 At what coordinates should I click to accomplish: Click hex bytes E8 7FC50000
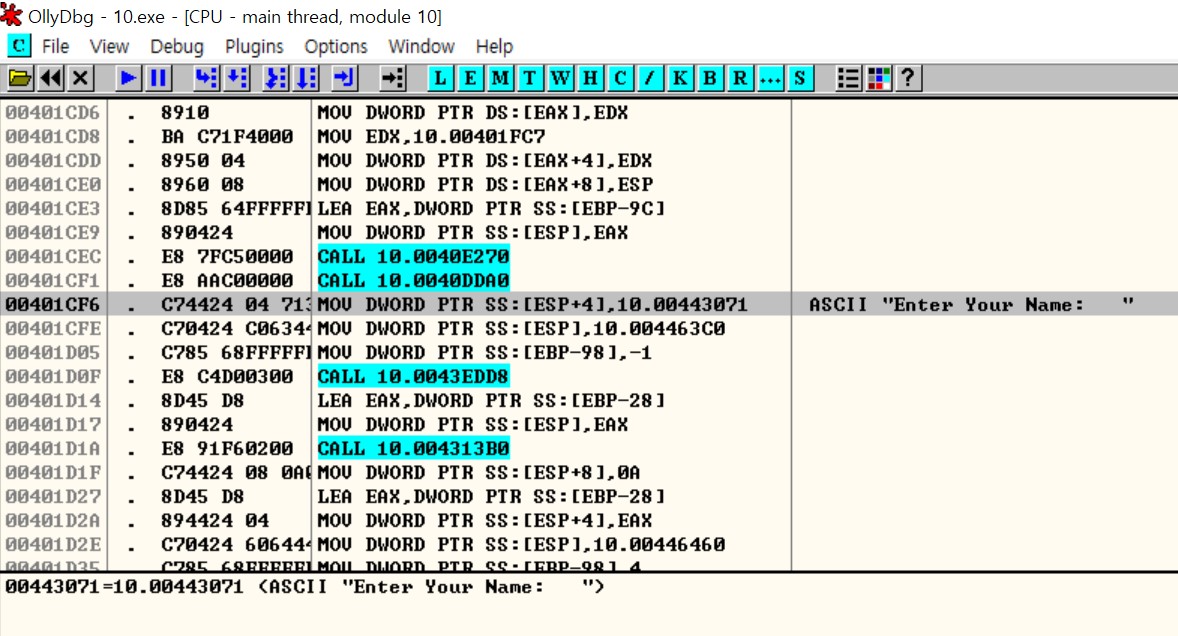(x=227, y=257)
